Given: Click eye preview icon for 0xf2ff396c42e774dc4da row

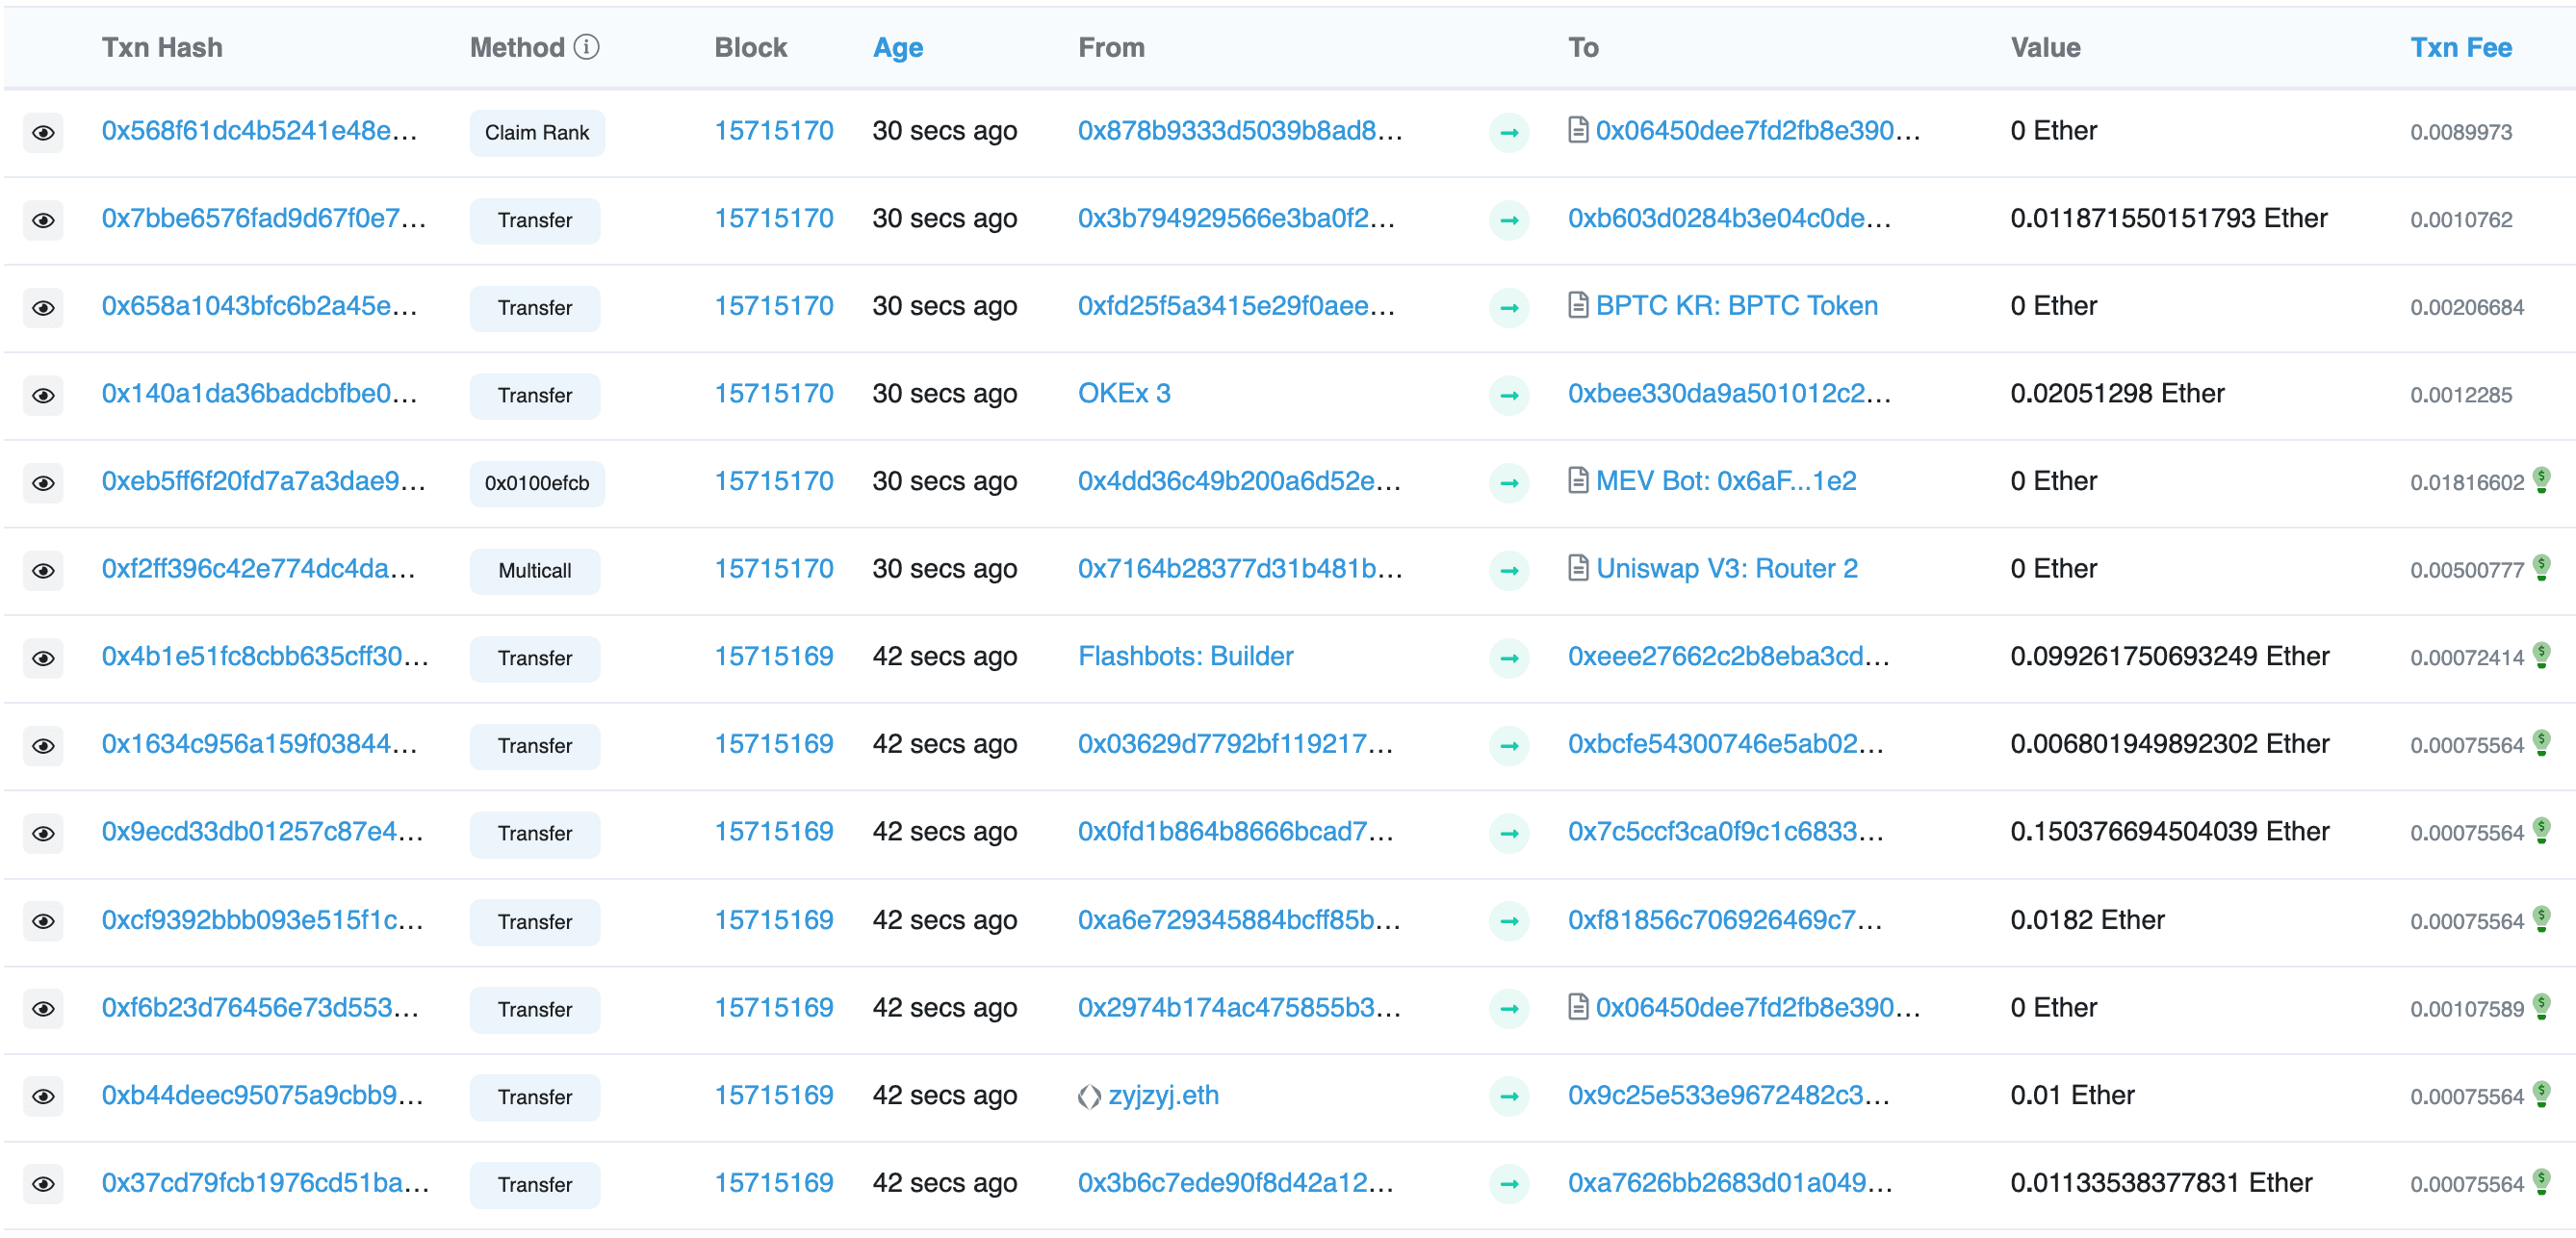Looking at the screenshot, I should [43, 570].
